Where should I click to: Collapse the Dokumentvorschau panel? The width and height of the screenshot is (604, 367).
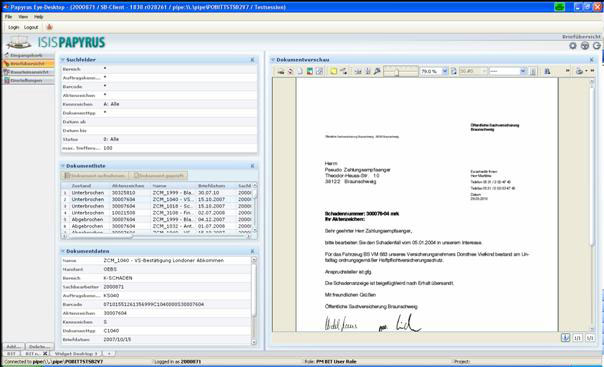click(x=273, y=60)
